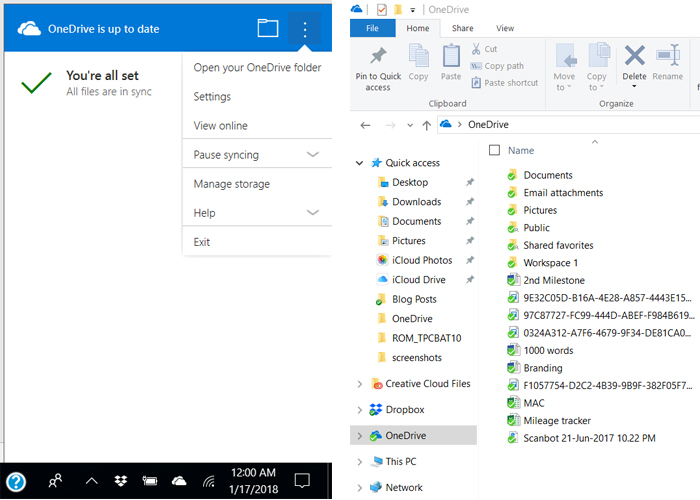This screenshot has height=500, width=700.
Task: Open the Action Center notifications icon
Action: pyautogui.click(x=302, y=481)
